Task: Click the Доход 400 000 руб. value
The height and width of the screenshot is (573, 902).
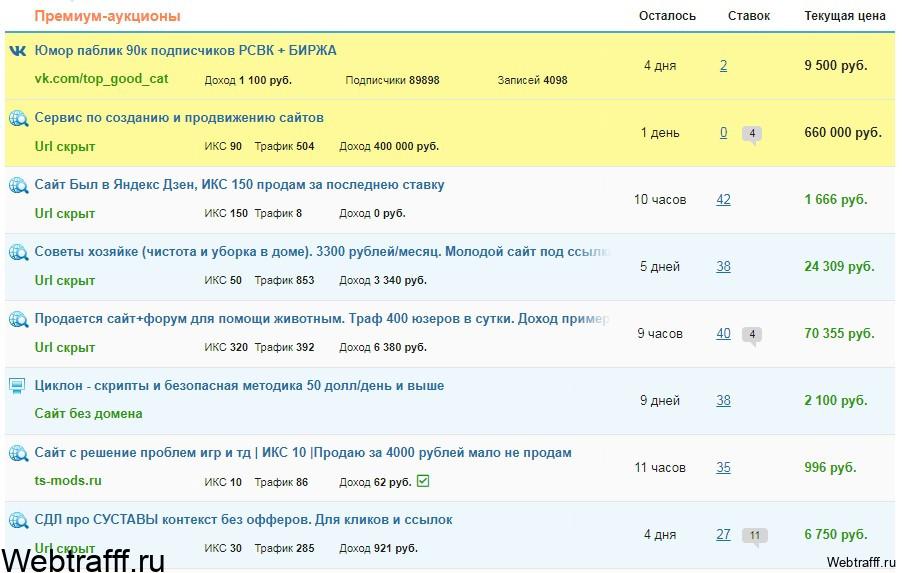Action: [x=389, y=147]
